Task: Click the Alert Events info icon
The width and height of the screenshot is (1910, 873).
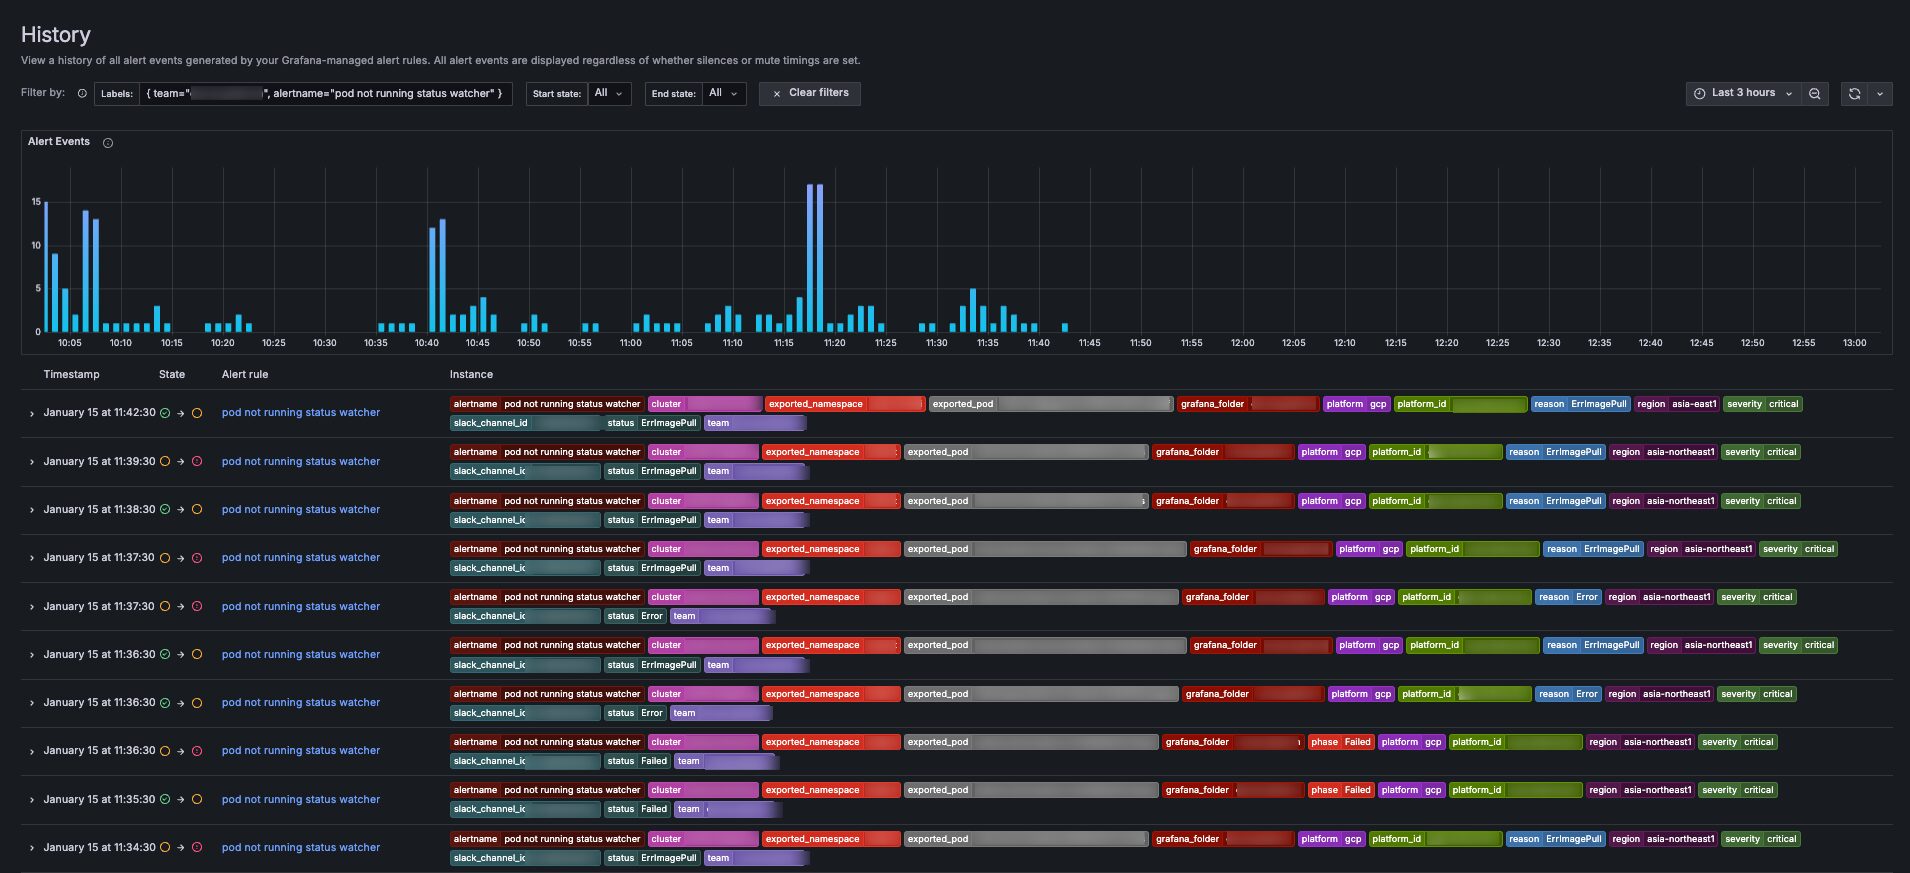Action: (x=108, y=143)
